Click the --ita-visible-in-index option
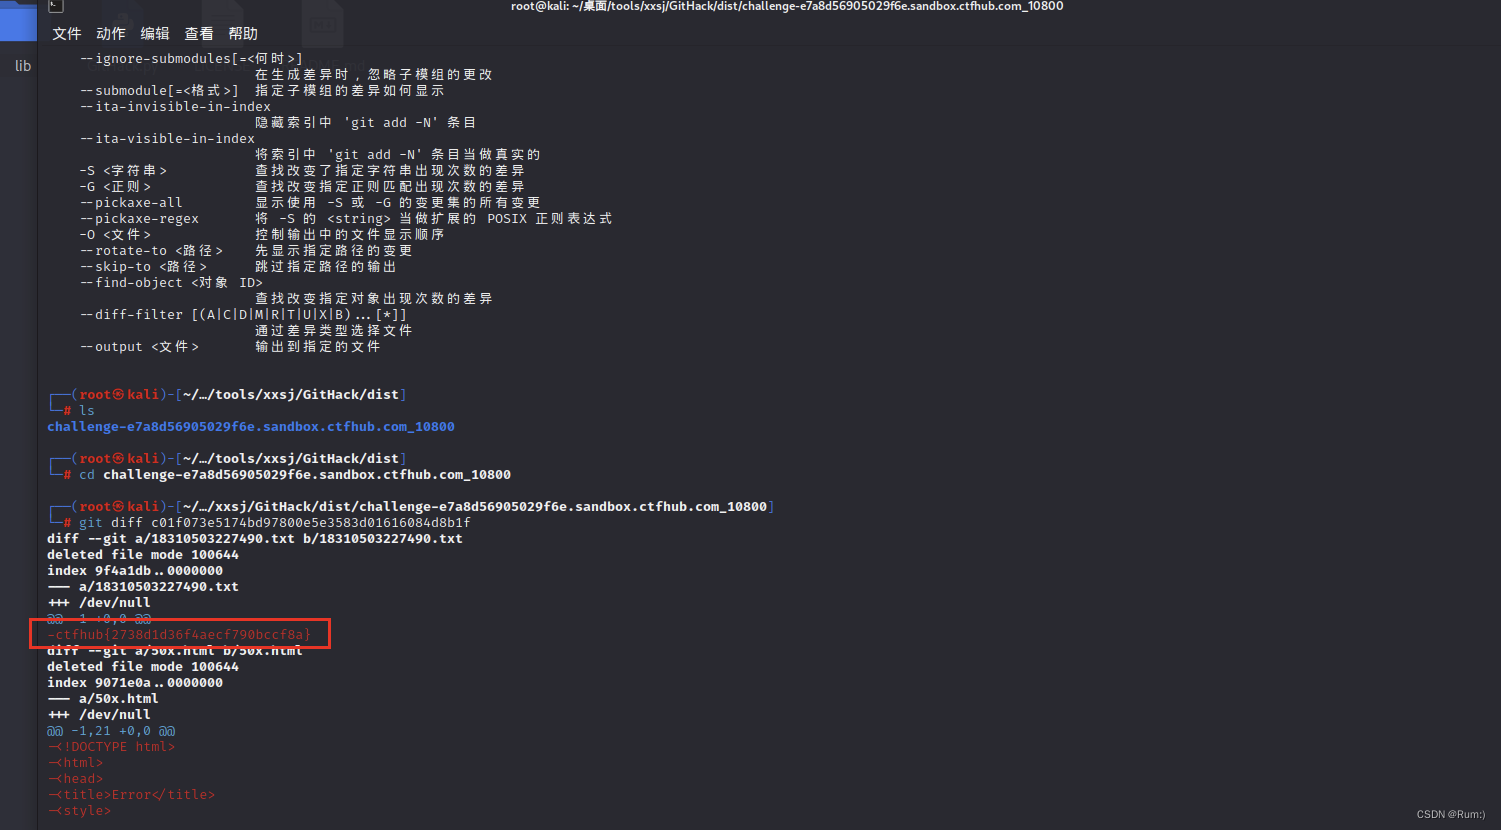 [x=167, y=139]
